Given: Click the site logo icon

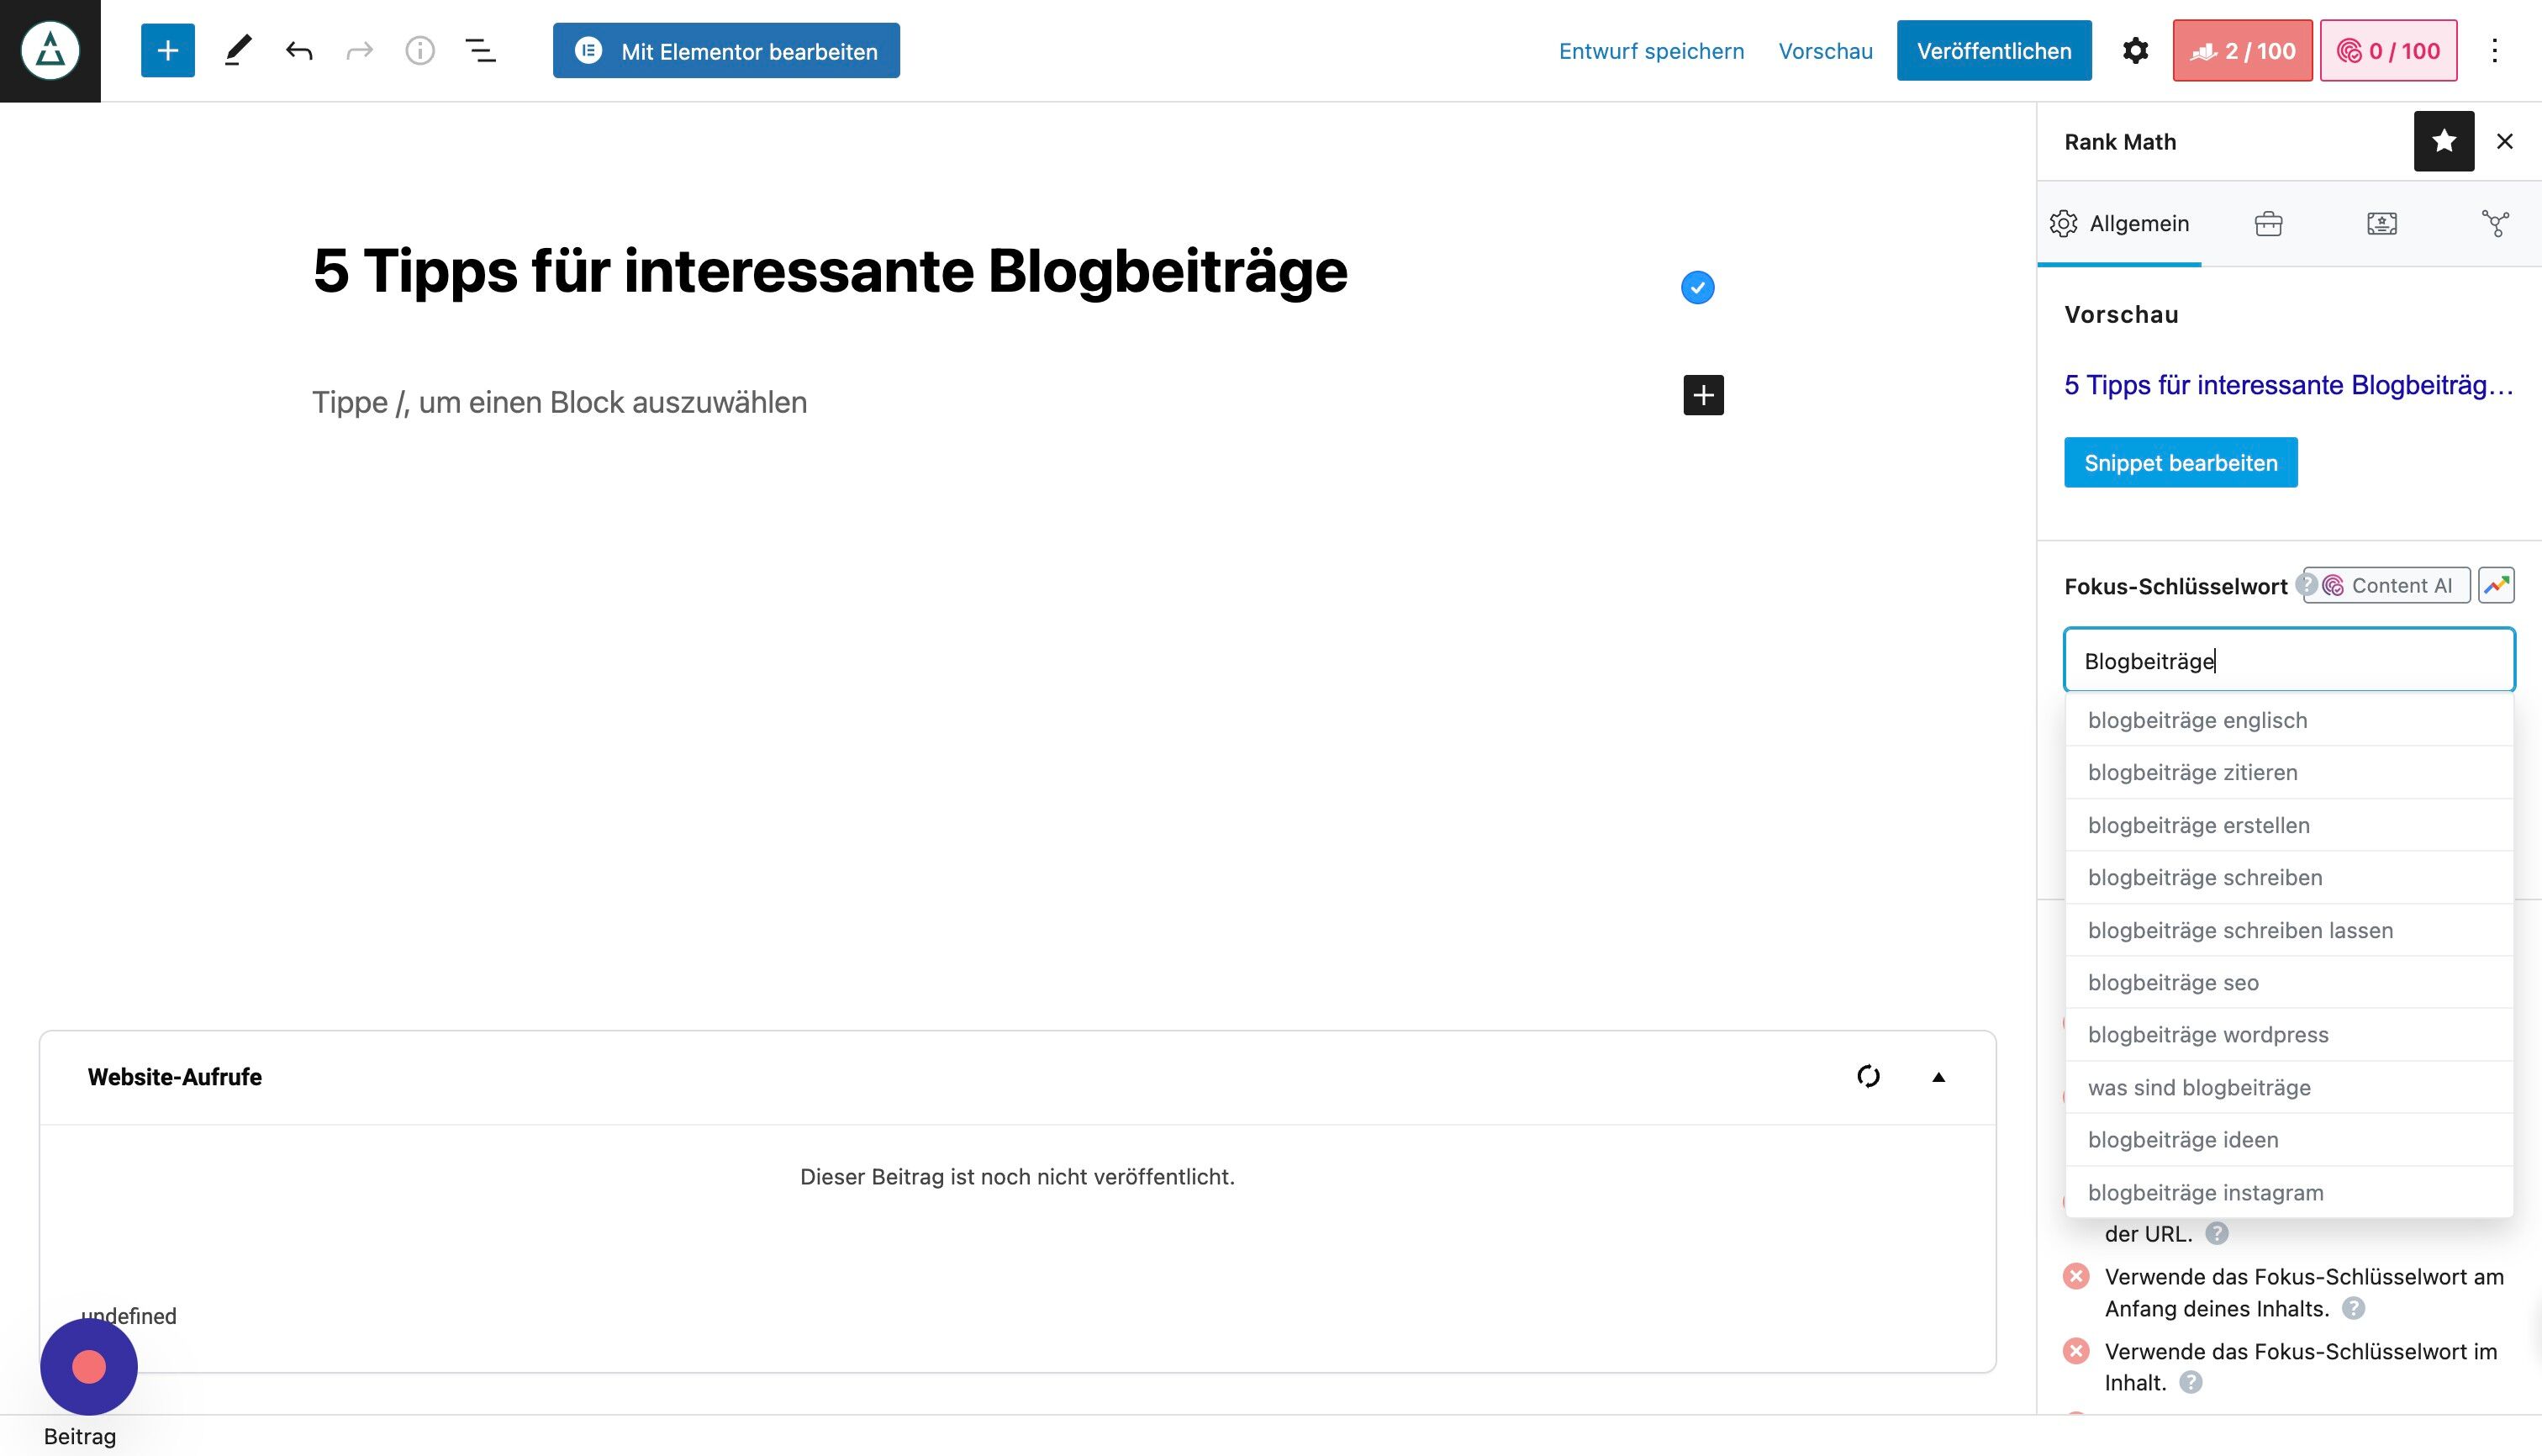Looking at the screenshot, I should click(x=50, y=50).
